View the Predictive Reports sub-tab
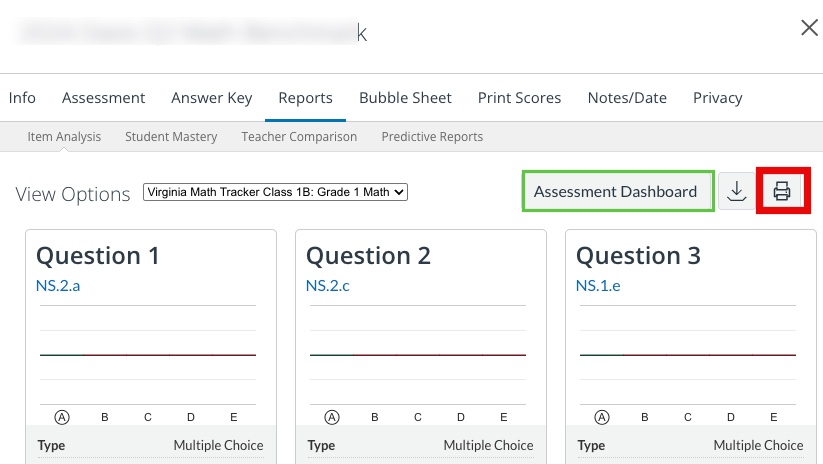823x464 pixels. tap(432, 136)
